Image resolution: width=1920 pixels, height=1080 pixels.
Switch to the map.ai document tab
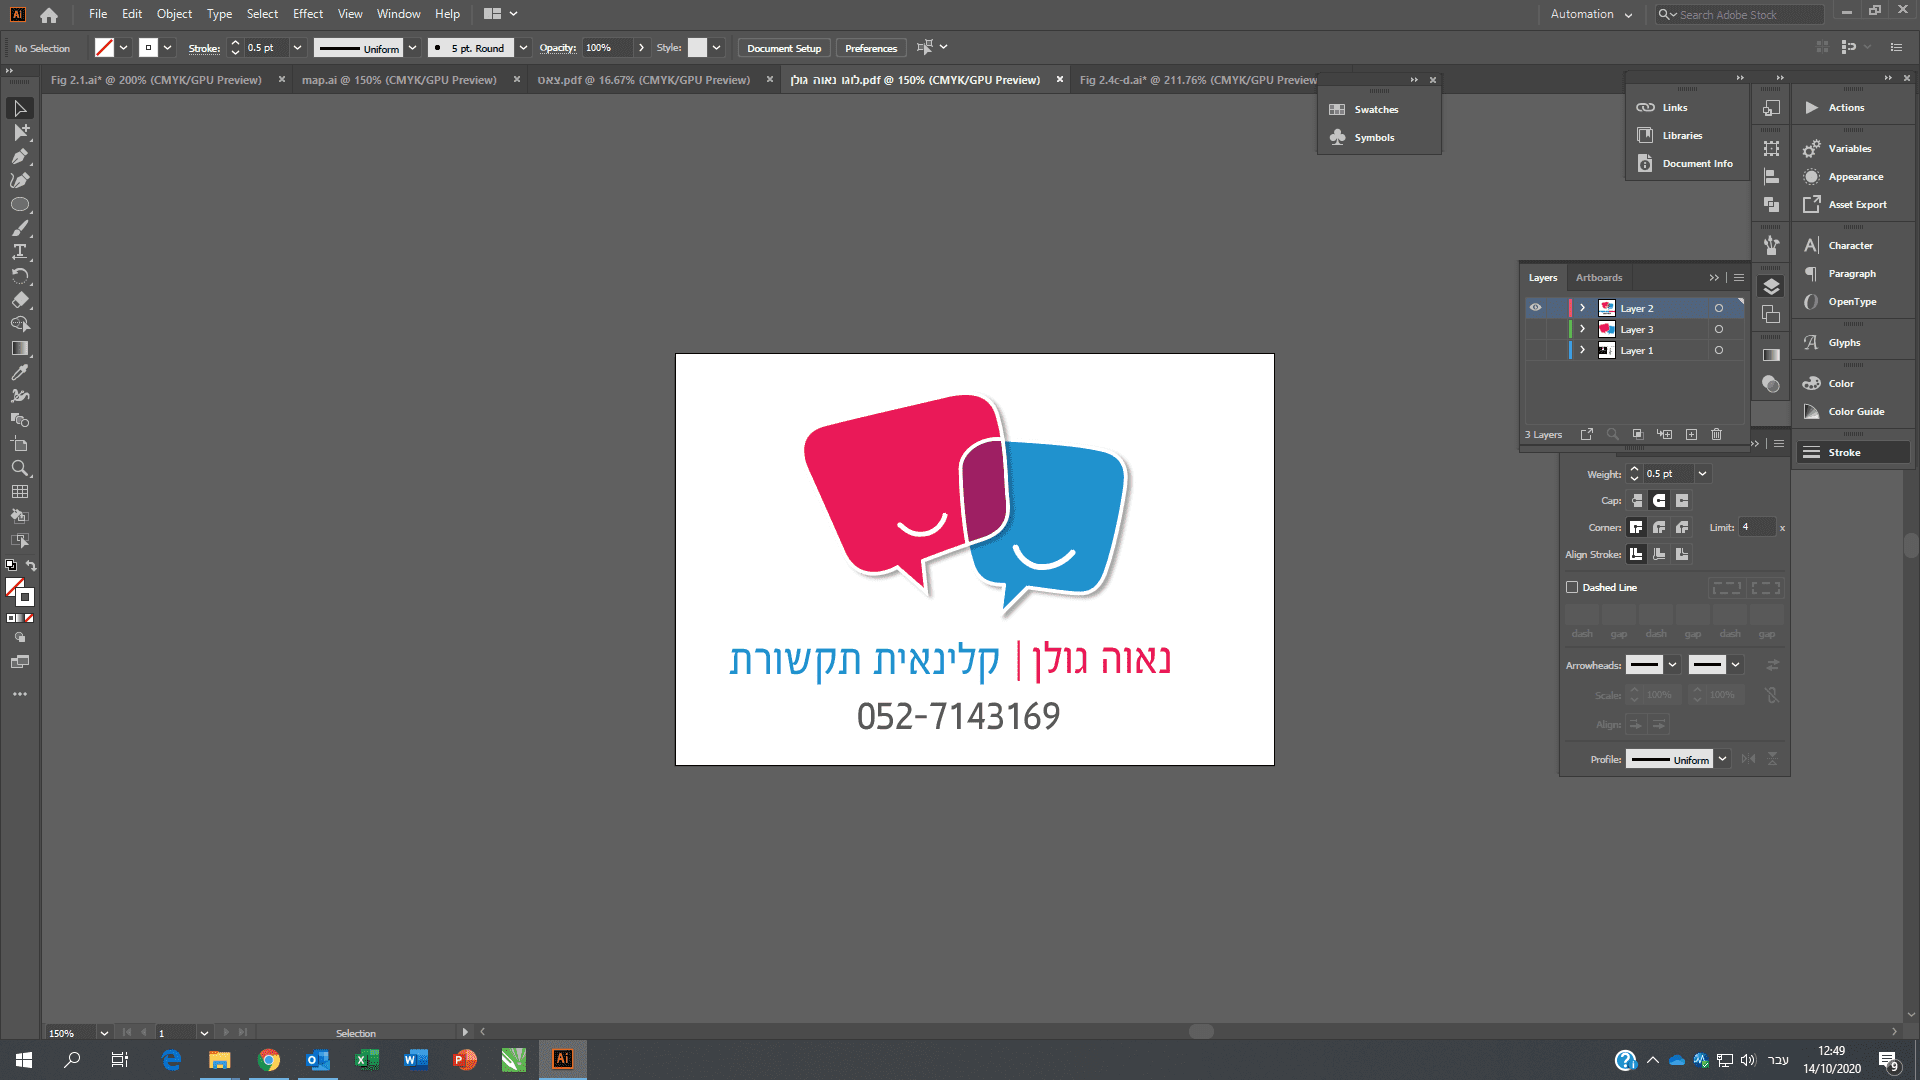(x=399, y=80)
